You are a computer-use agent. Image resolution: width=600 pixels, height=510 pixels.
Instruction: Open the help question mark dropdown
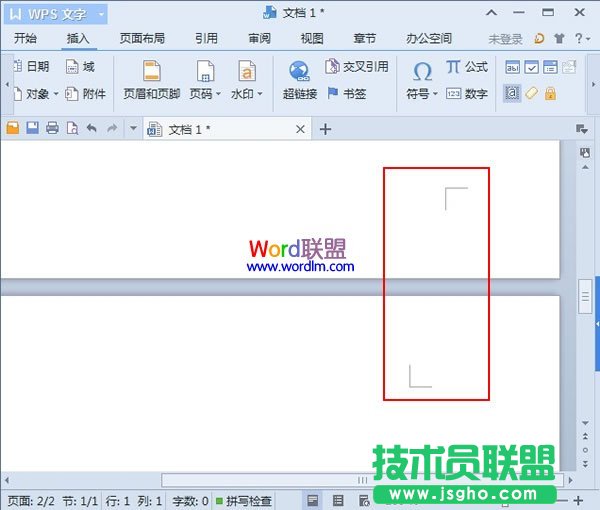[583, 38]
